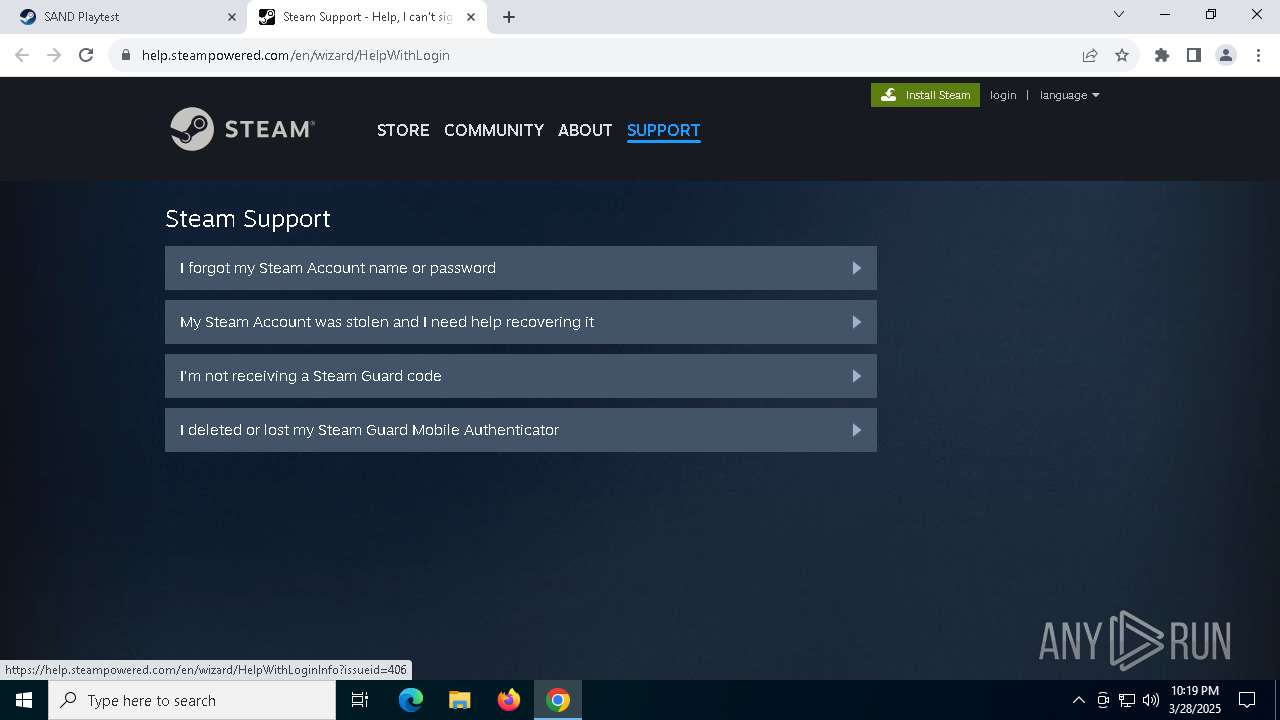Close the Steam Support tab
Screen dimensions: 1280x720
click(471, 17)
